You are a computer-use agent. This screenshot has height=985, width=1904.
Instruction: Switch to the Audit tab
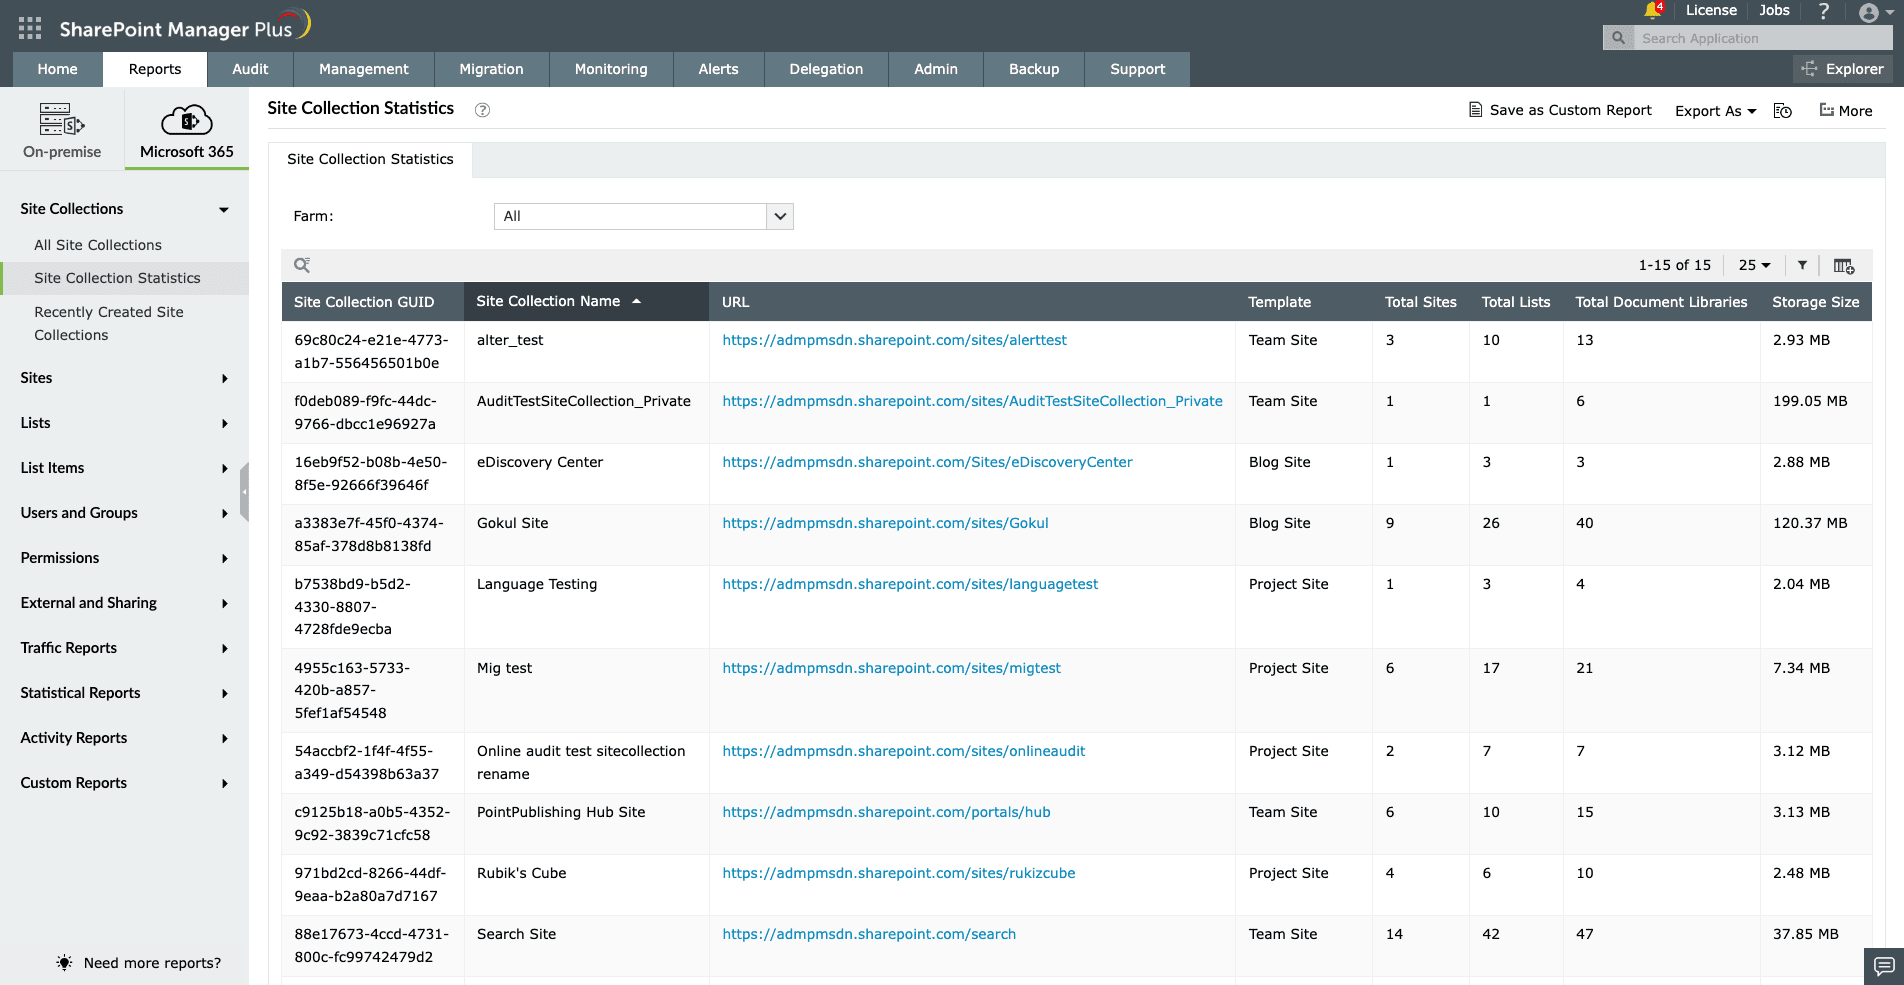point(250,69)
